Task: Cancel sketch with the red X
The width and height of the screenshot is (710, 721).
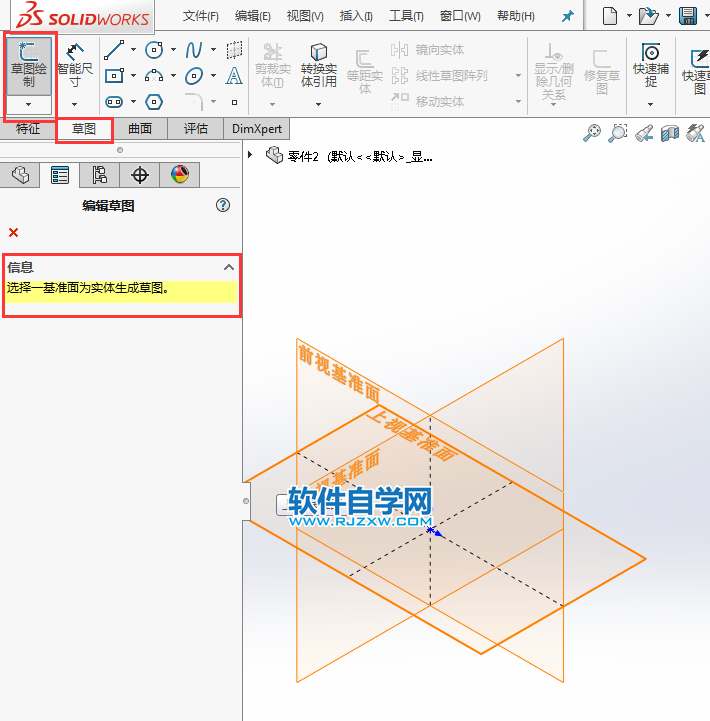Action: click(13, 233)
